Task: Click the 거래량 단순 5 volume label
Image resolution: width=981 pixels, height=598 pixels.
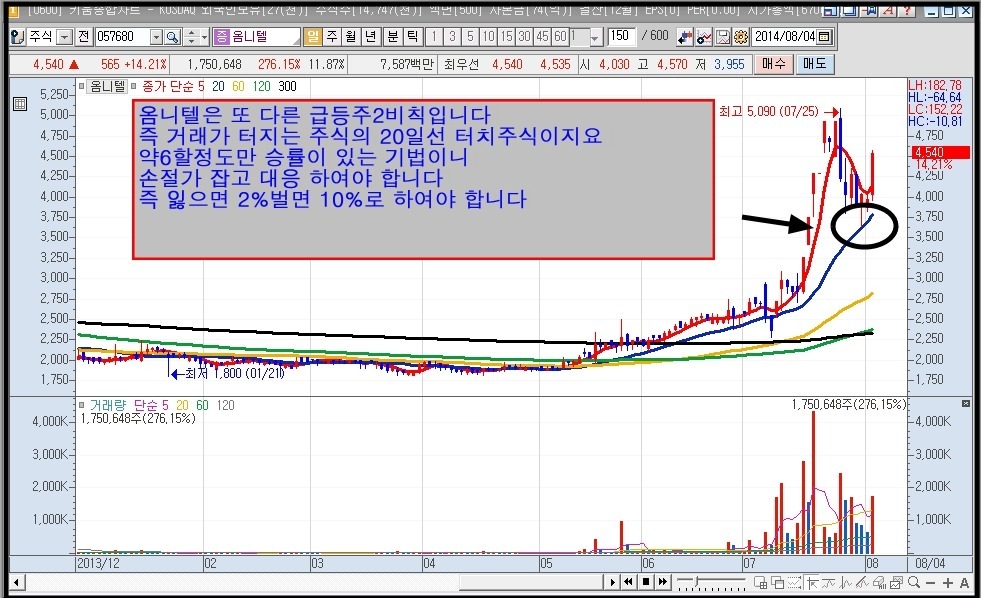Action: [x=129, y=405]
